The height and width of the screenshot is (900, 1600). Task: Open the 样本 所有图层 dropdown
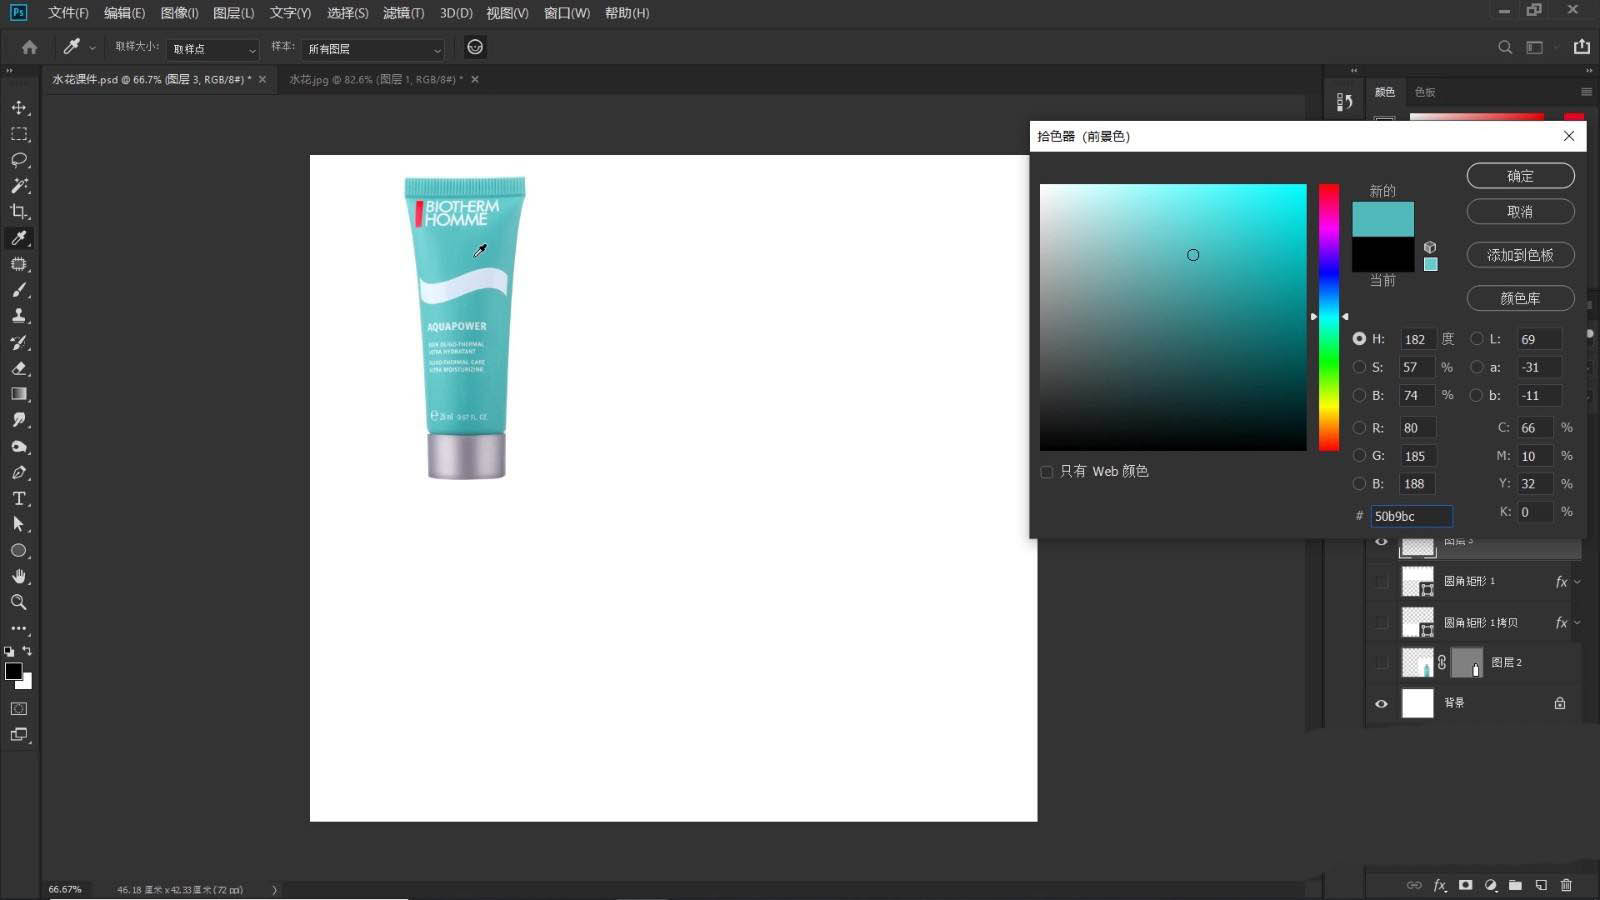point(373,49)
